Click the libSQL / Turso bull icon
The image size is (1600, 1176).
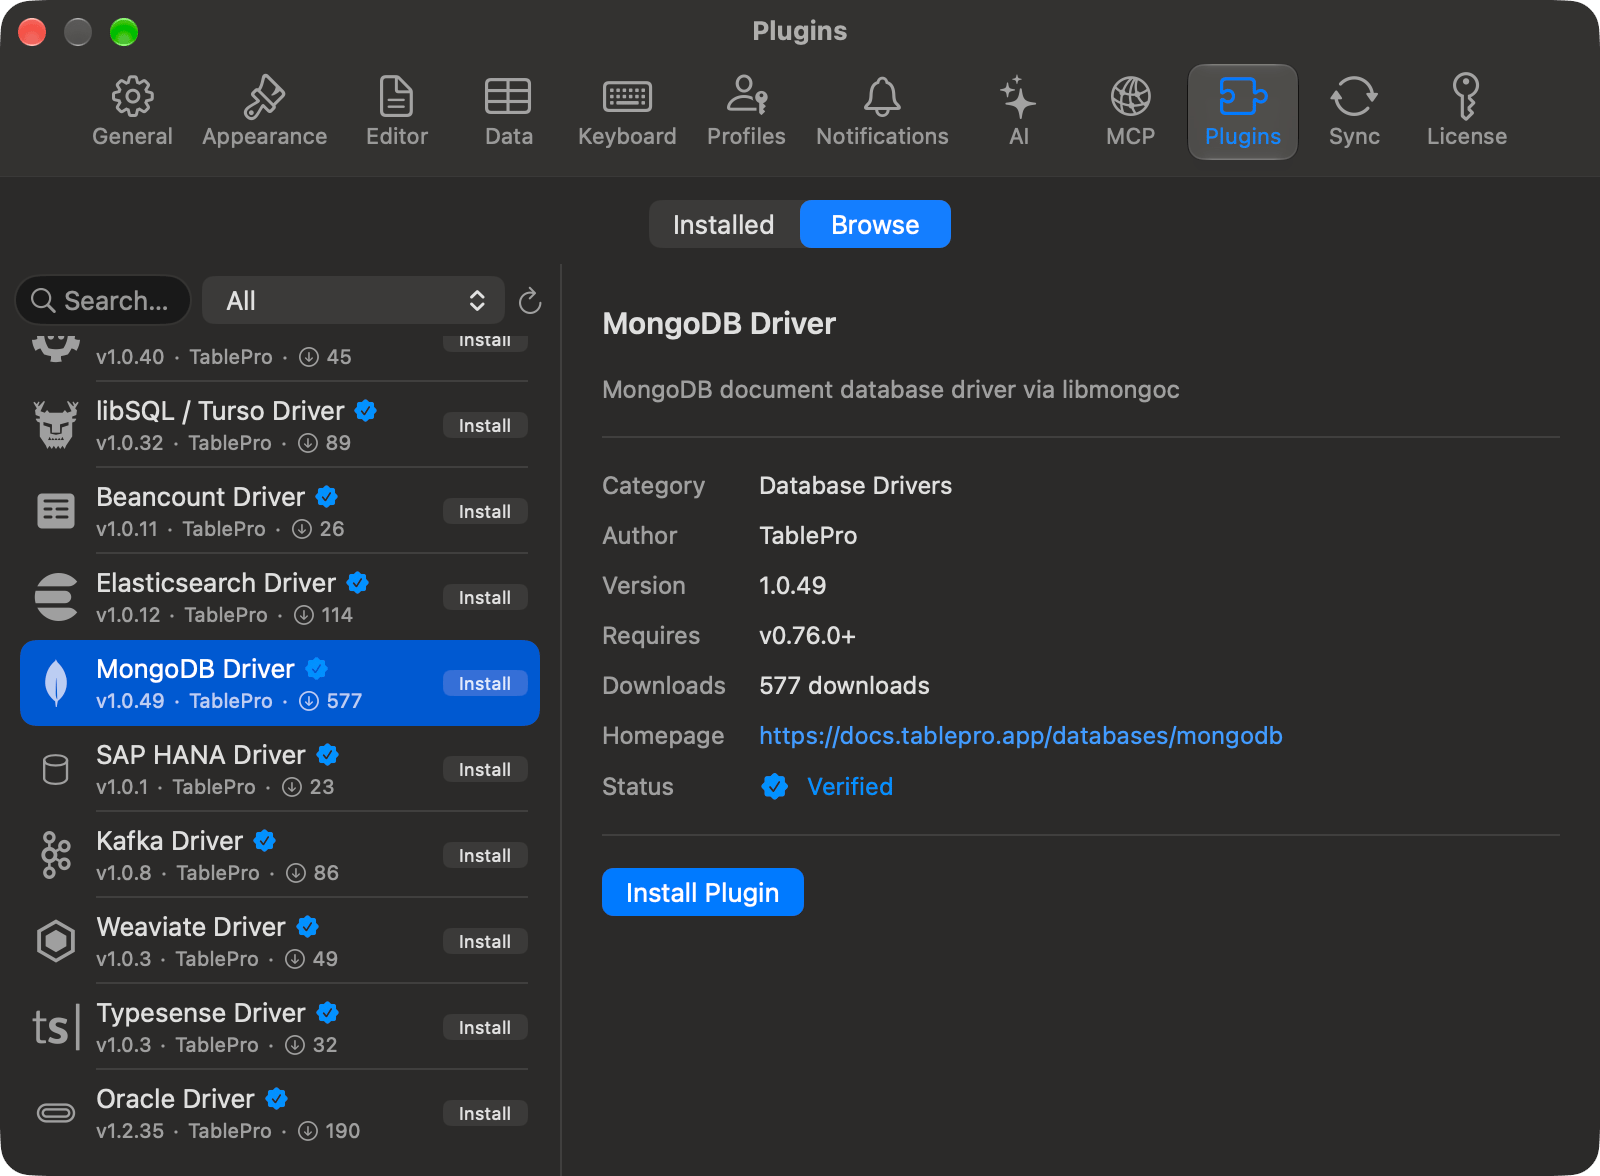coord(56,425)
